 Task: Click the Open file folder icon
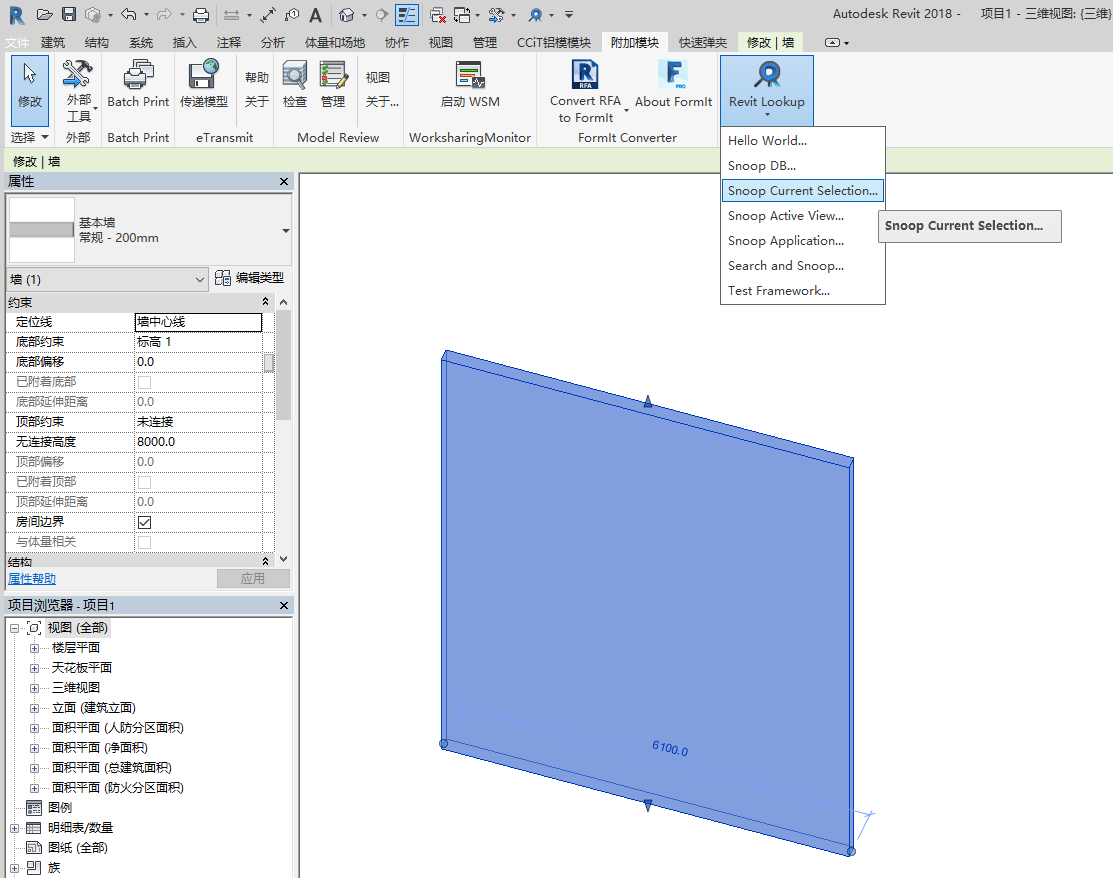tap(44, 14)
